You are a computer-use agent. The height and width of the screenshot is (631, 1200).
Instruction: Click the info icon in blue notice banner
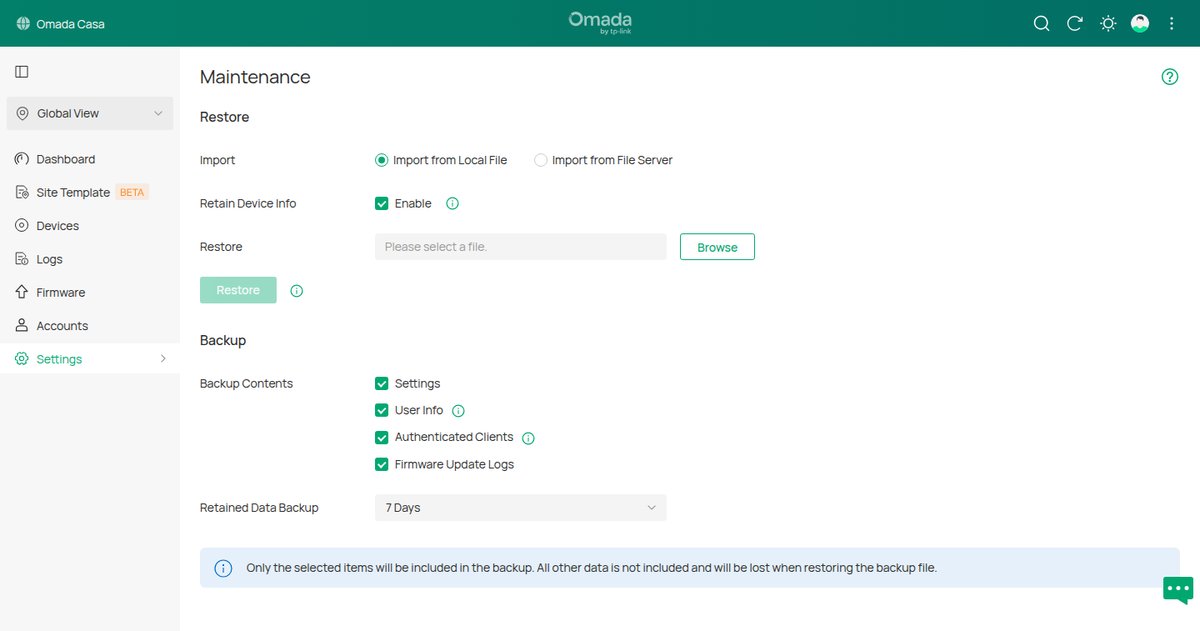click(x=224, y=568)
